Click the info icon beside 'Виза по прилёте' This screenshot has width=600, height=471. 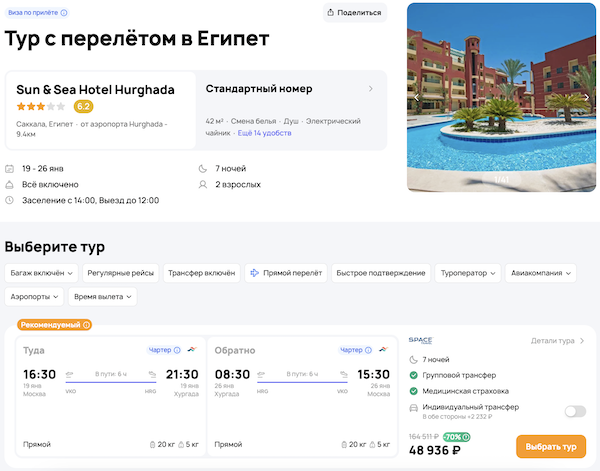(x=64, y=13)
